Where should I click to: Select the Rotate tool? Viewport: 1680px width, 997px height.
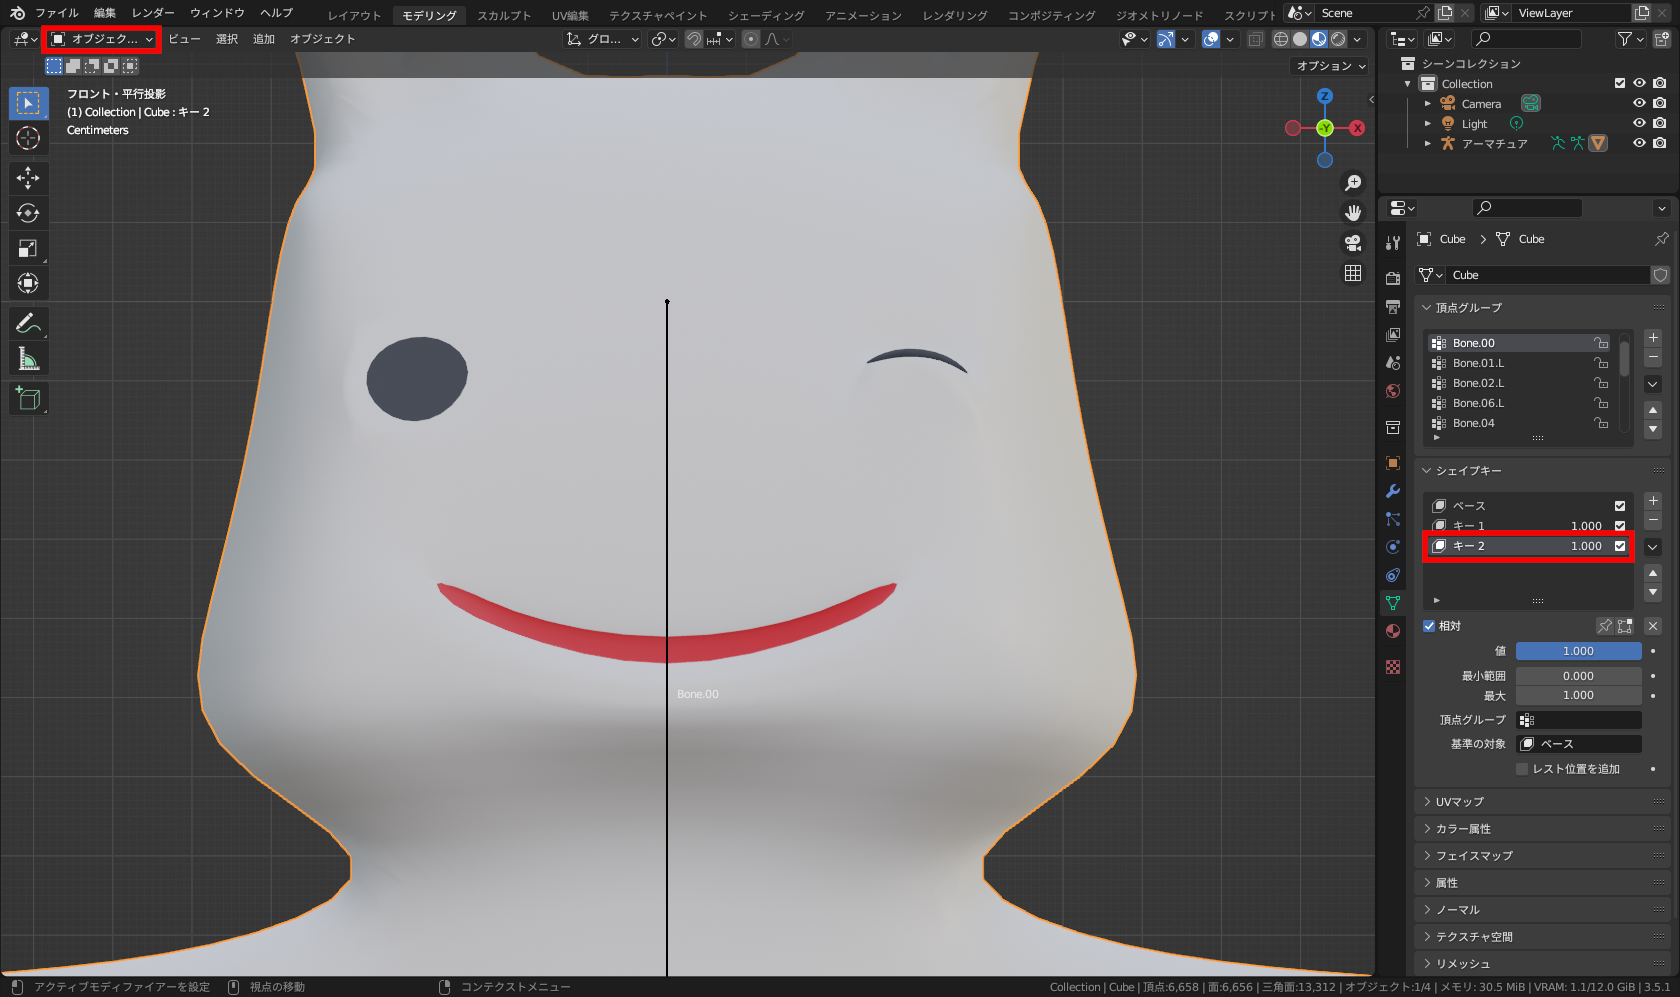tap(28, 213)
